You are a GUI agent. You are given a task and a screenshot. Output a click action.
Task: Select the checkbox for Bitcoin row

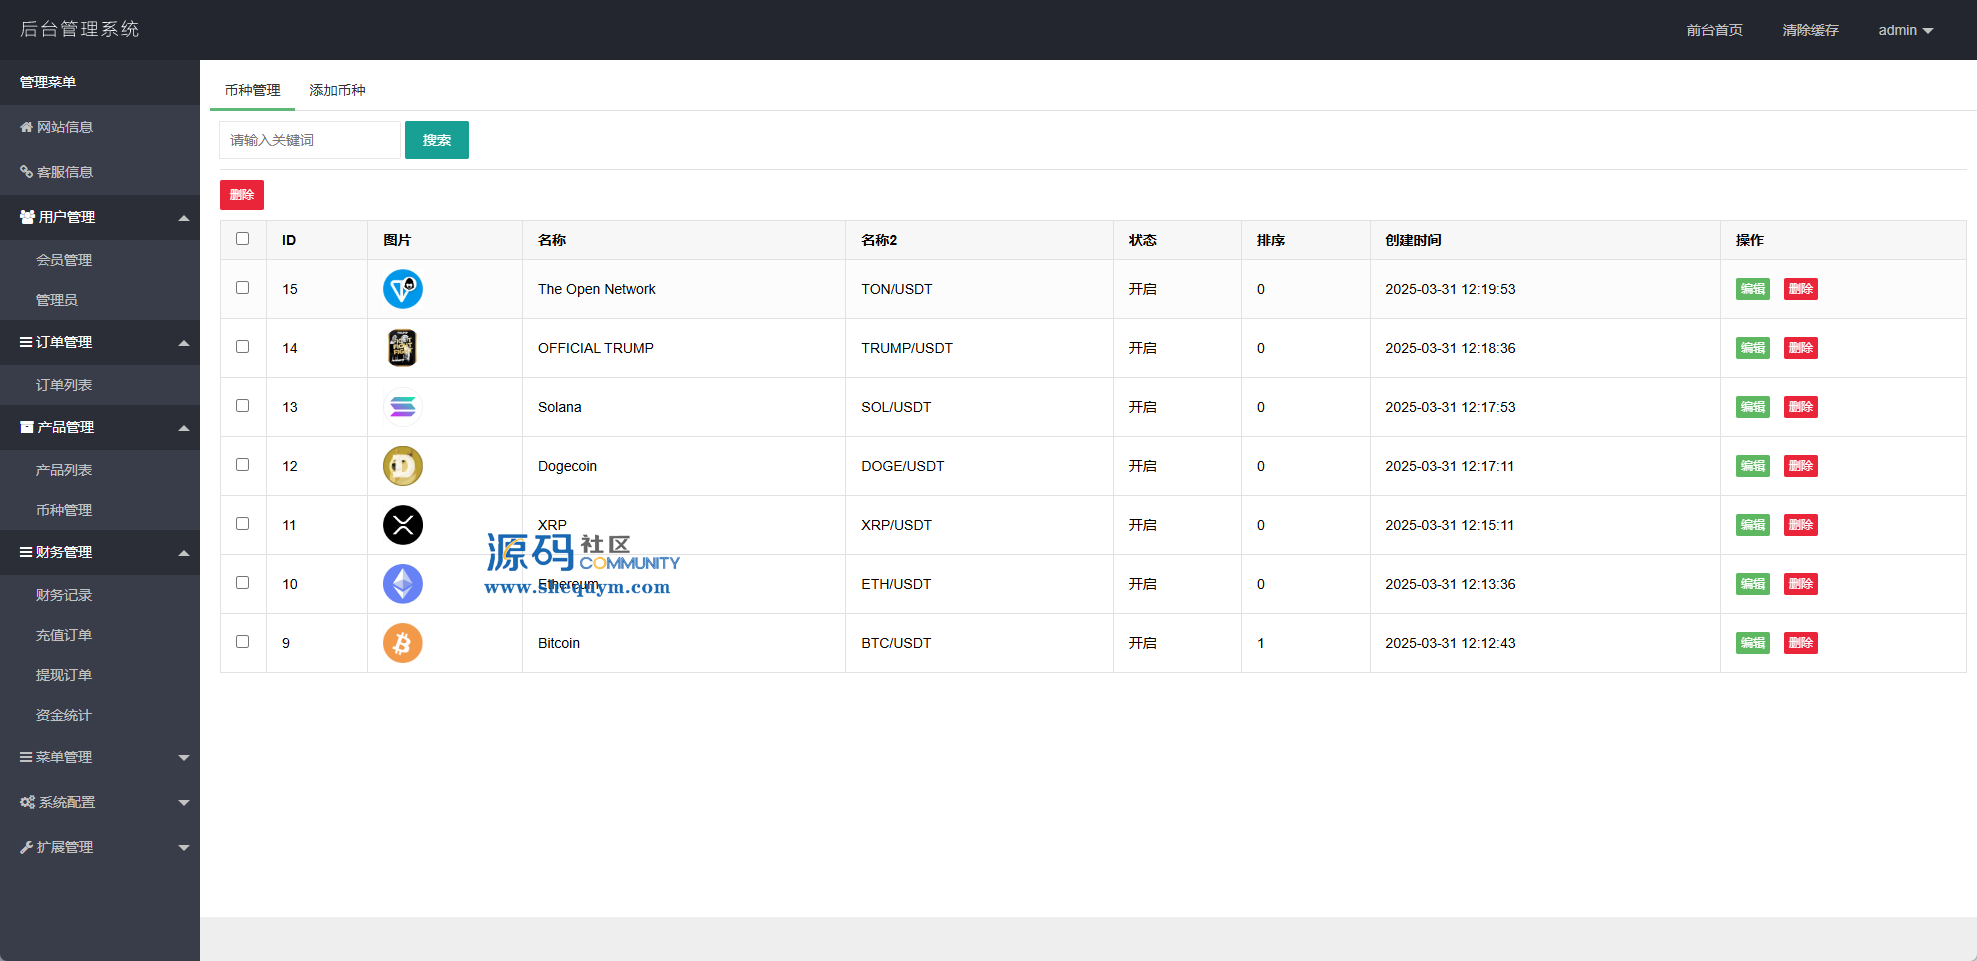point(242,642)
